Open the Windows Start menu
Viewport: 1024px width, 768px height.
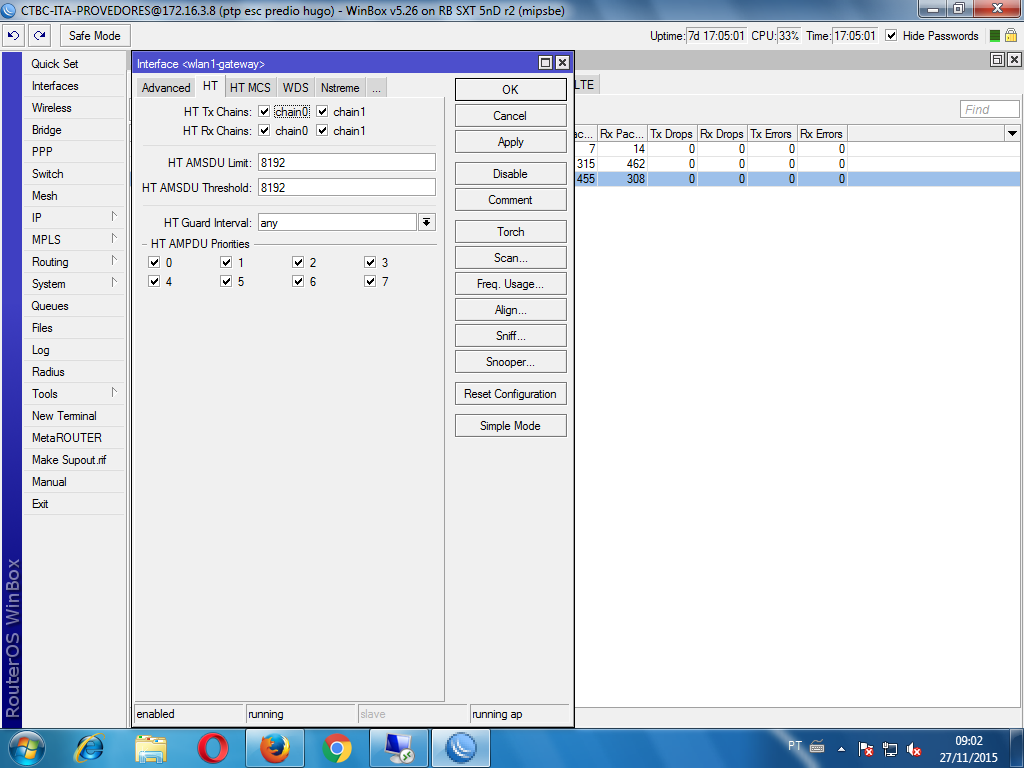[x=27, y=748]
